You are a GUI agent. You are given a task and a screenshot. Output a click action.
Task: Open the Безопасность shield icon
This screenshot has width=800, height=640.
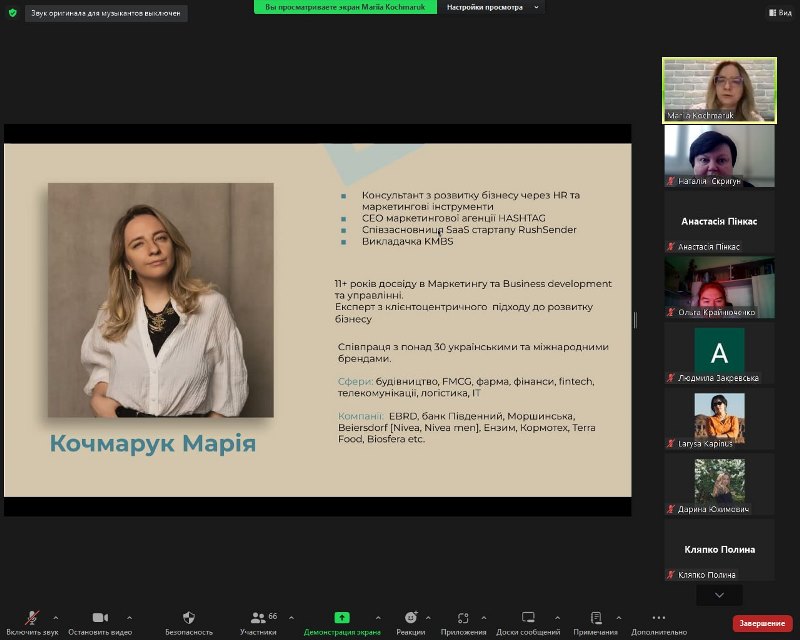(x=189, y=618)
